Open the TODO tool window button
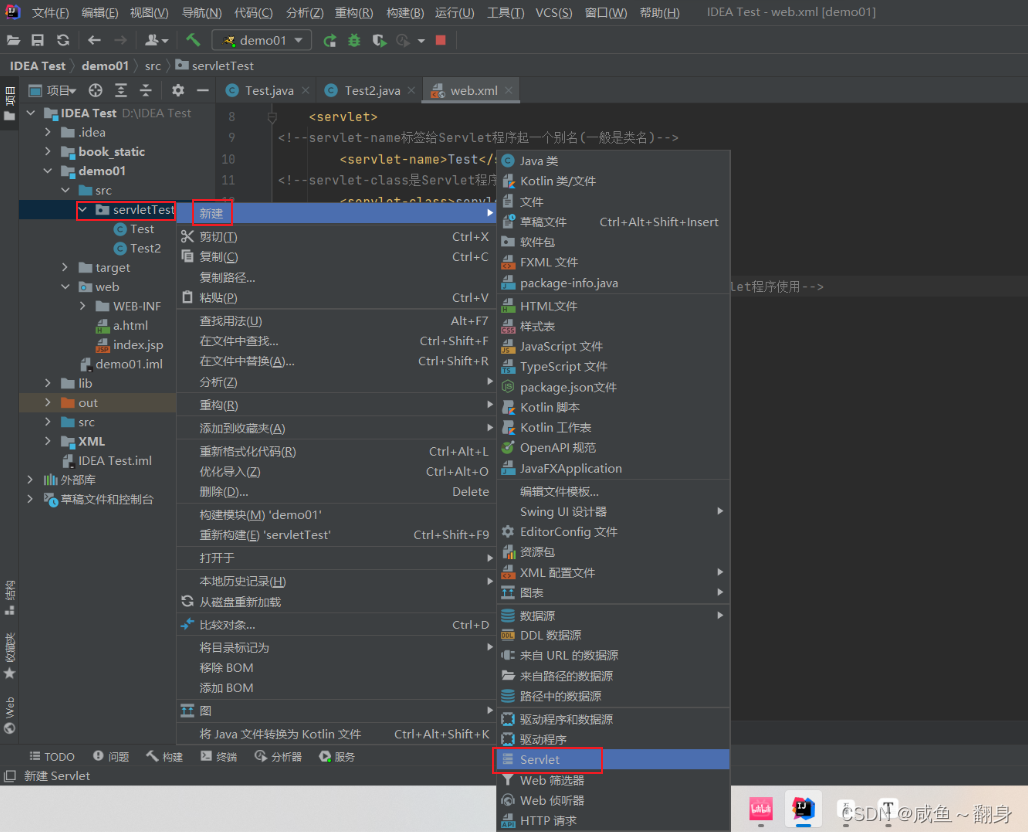Screen dimensions: 1028x833 click(x=52, y=756)
